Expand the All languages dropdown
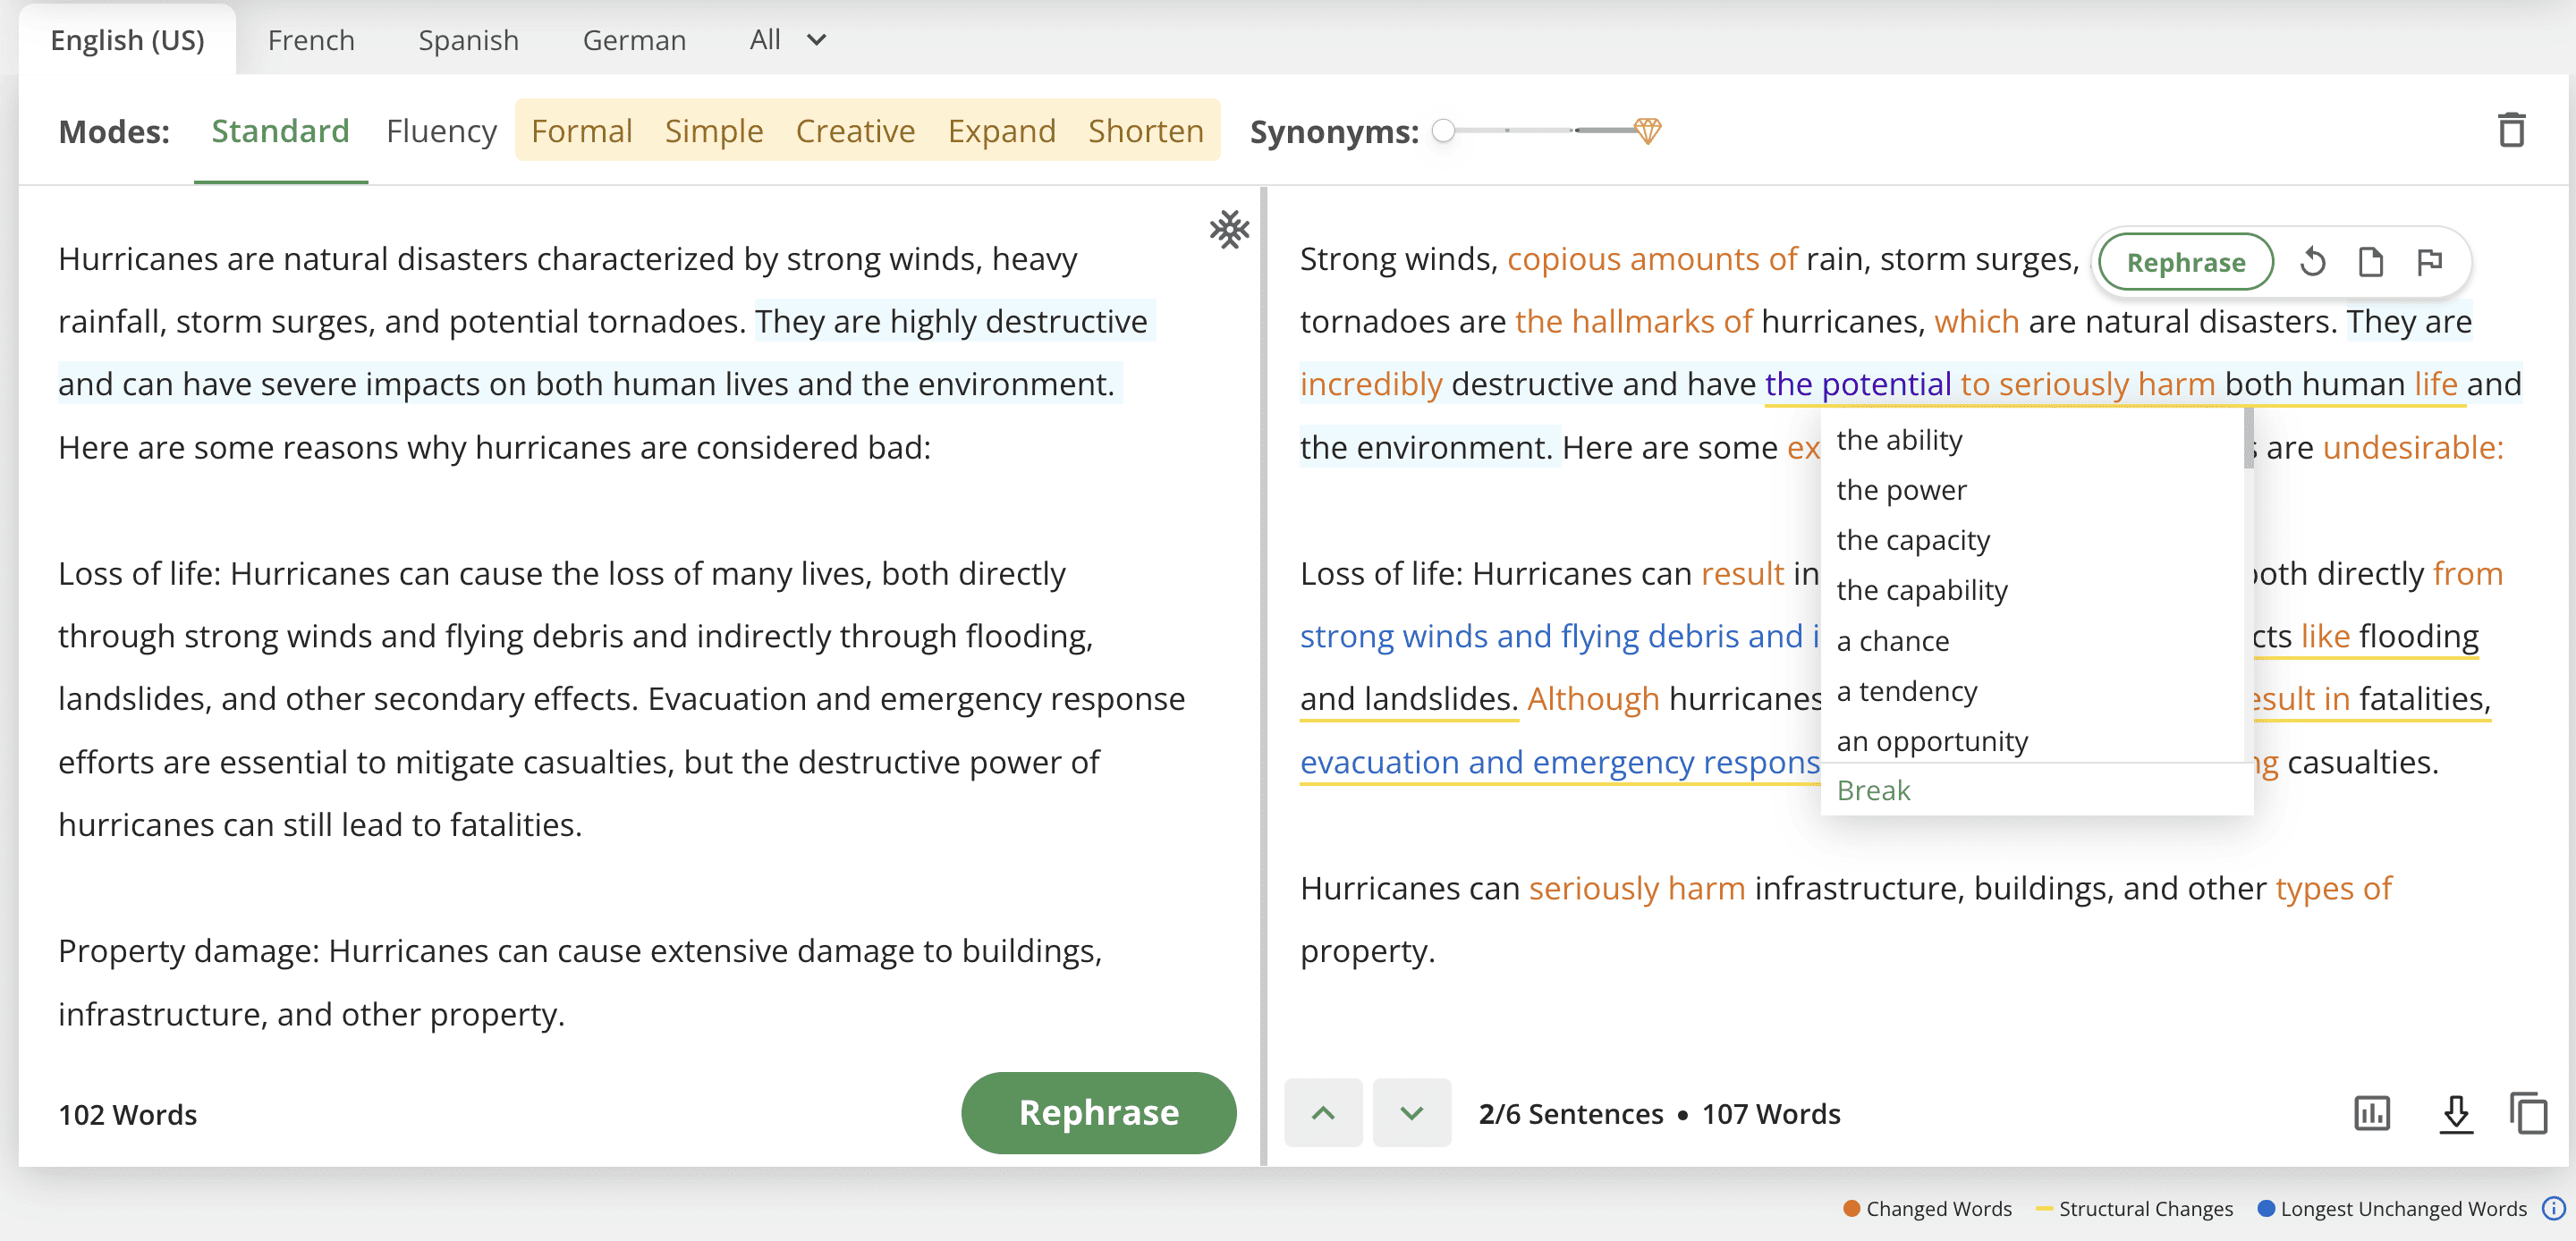 coord(788,40)
